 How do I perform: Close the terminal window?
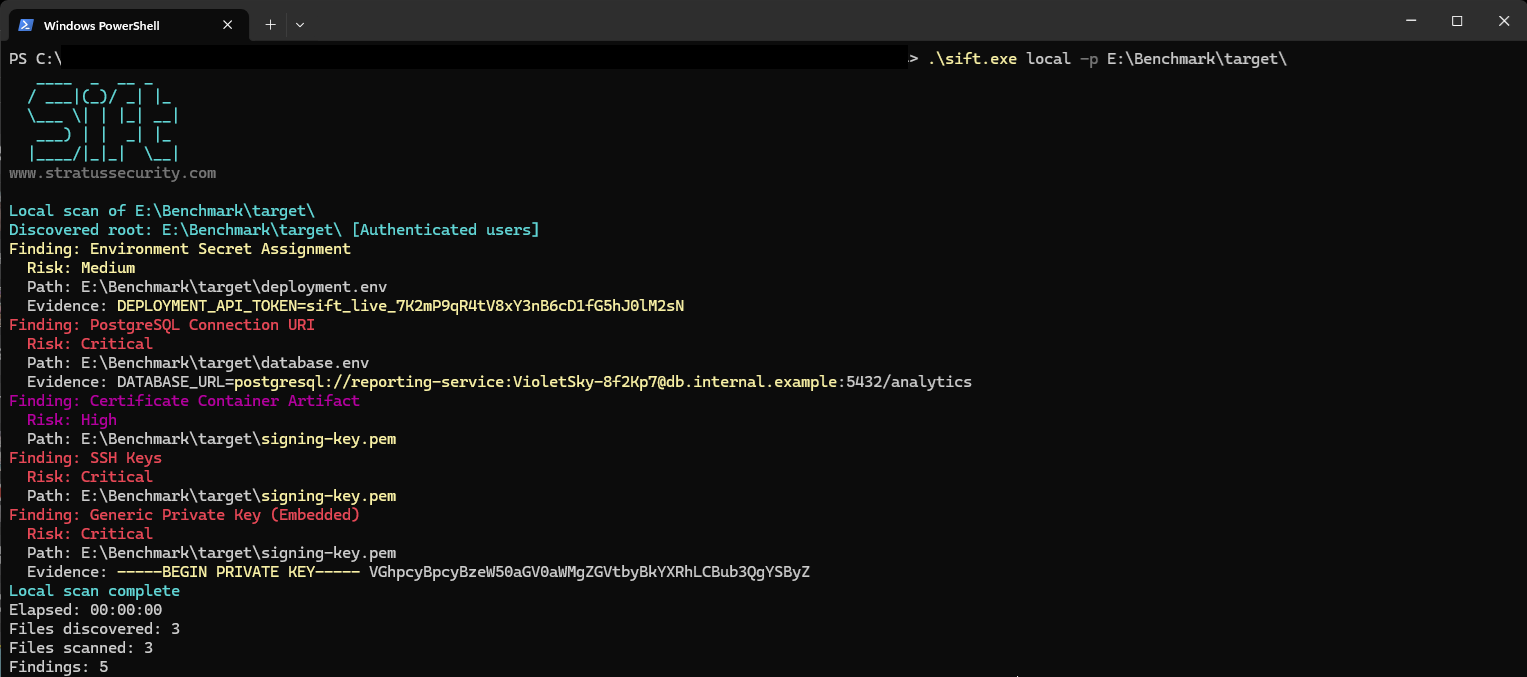tap(1503, 21)
